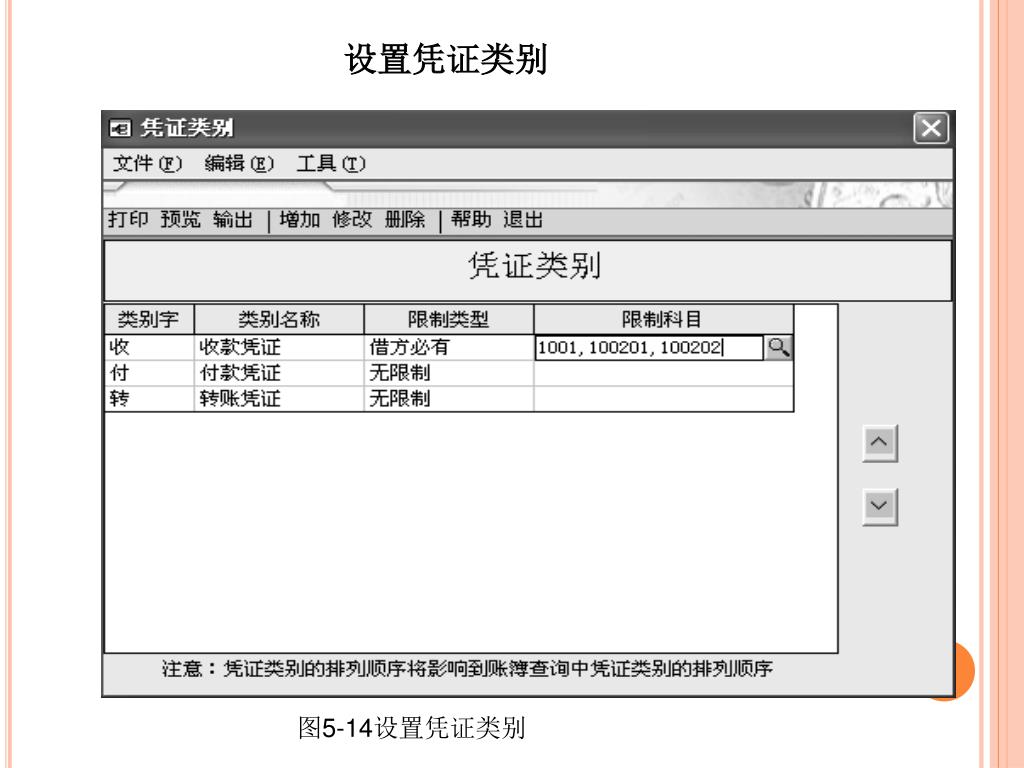Select the 转 cell in 类别字 column

[x=149, y=398]
